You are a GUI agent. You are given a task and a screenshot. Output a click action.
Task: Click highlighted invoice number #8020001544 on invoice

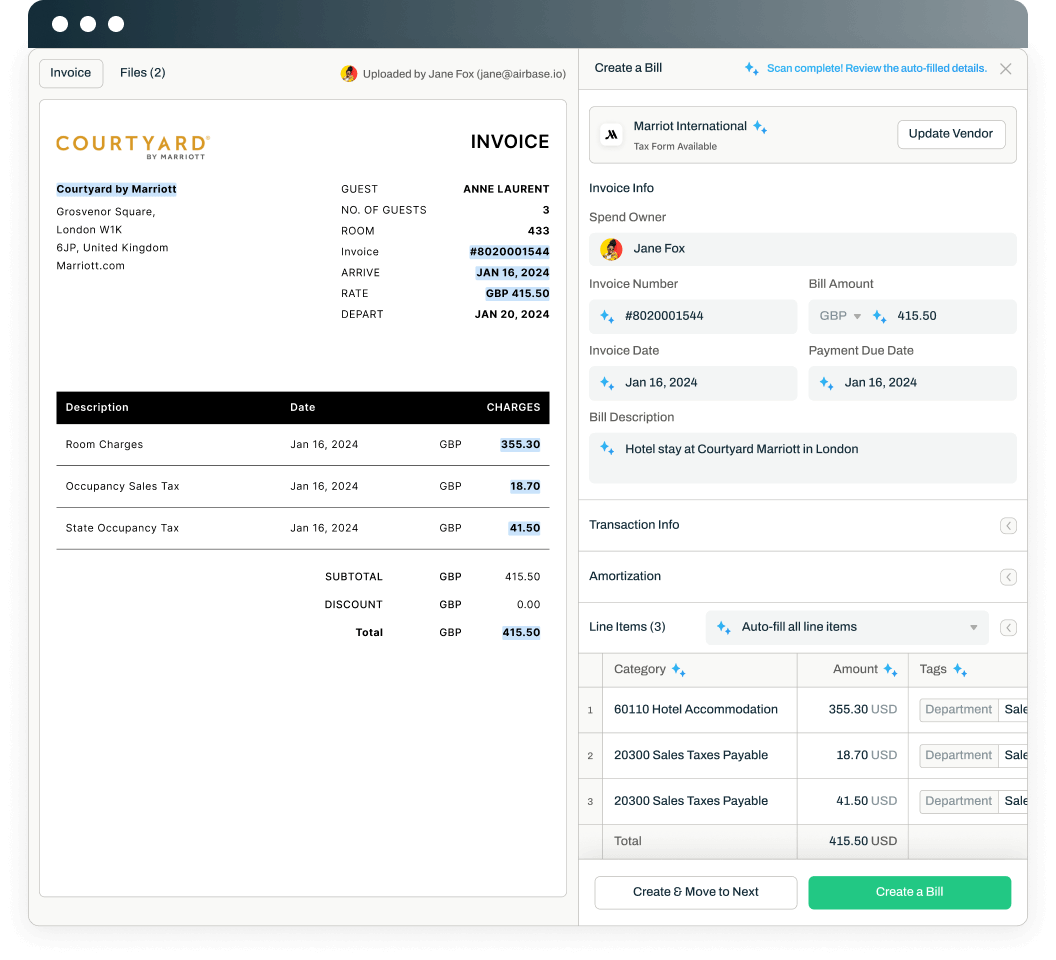click(509, 252)
